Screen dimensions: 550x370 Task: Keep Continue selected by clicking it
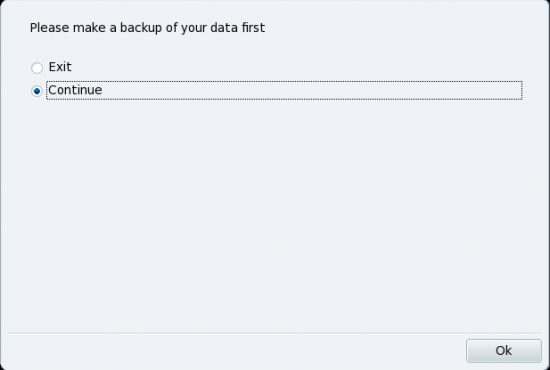[37, 91]
